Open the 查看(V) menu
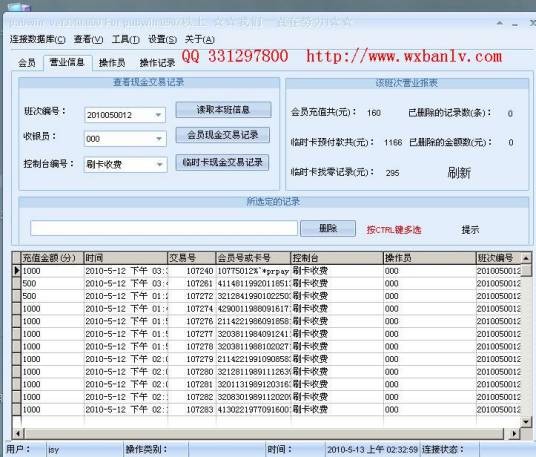 click(x=88, y=39)
